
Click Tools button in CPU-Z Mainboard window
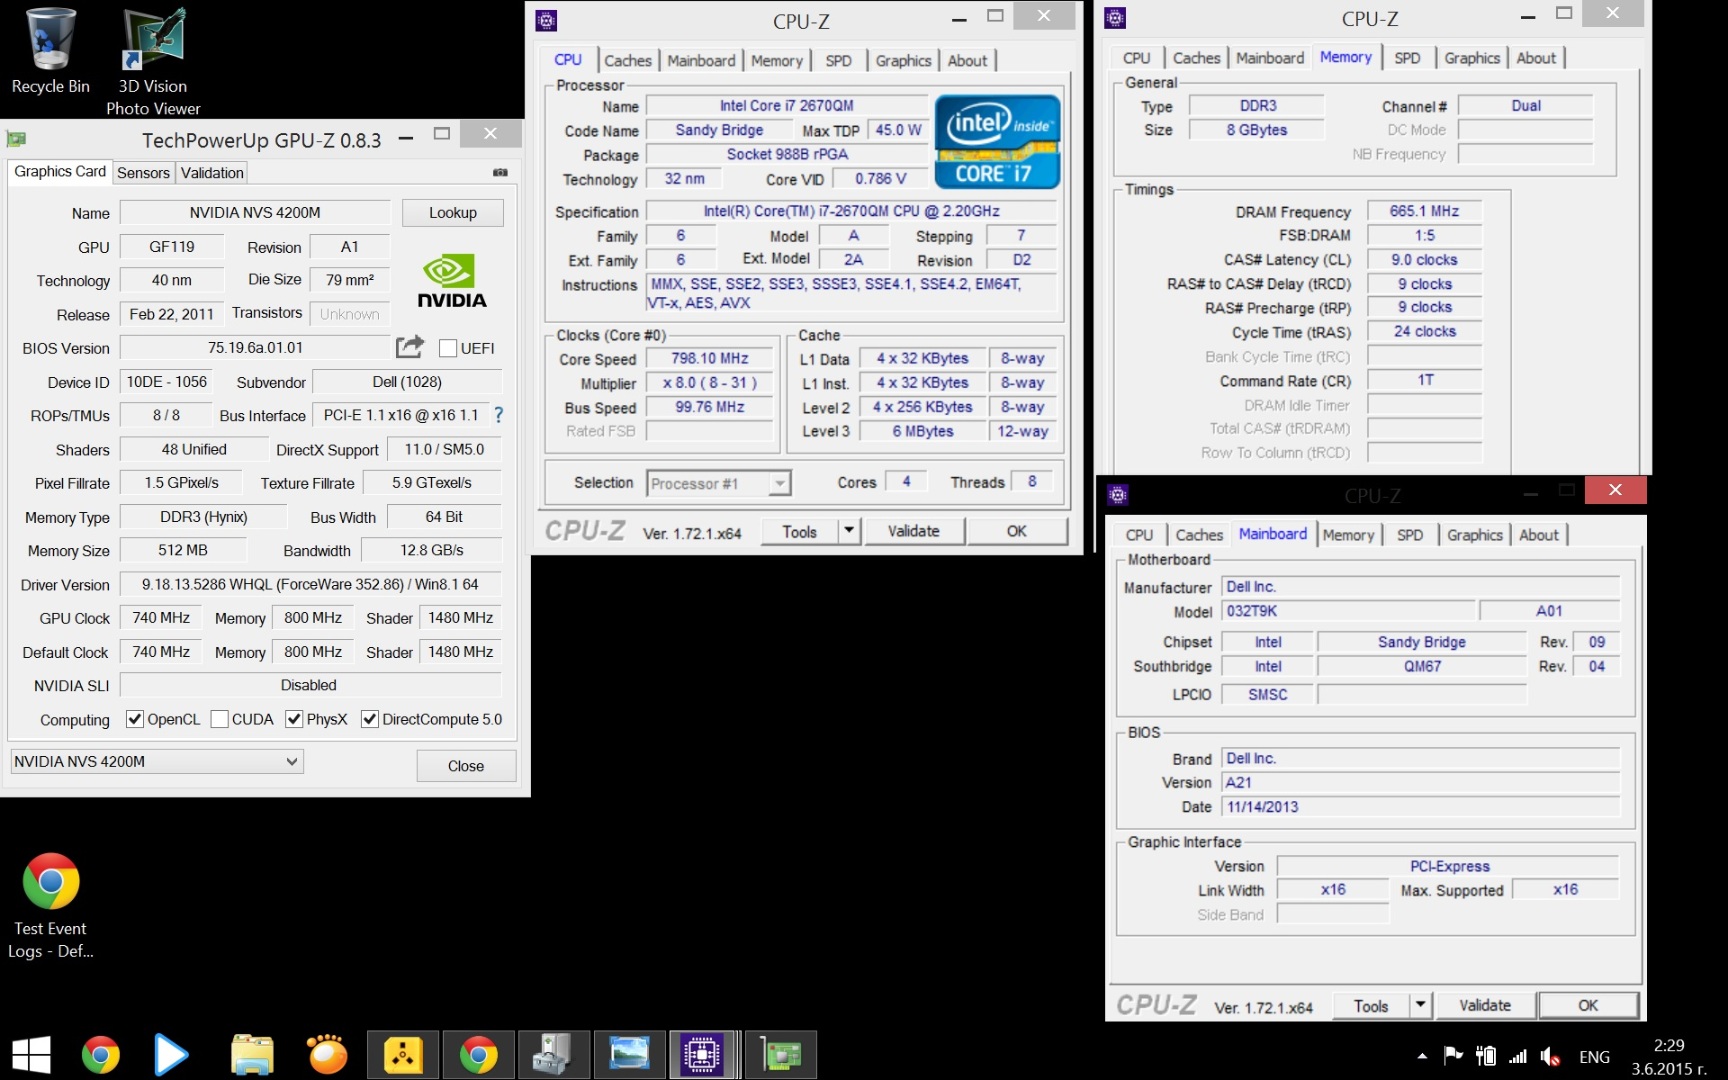coord(1371,1006)
